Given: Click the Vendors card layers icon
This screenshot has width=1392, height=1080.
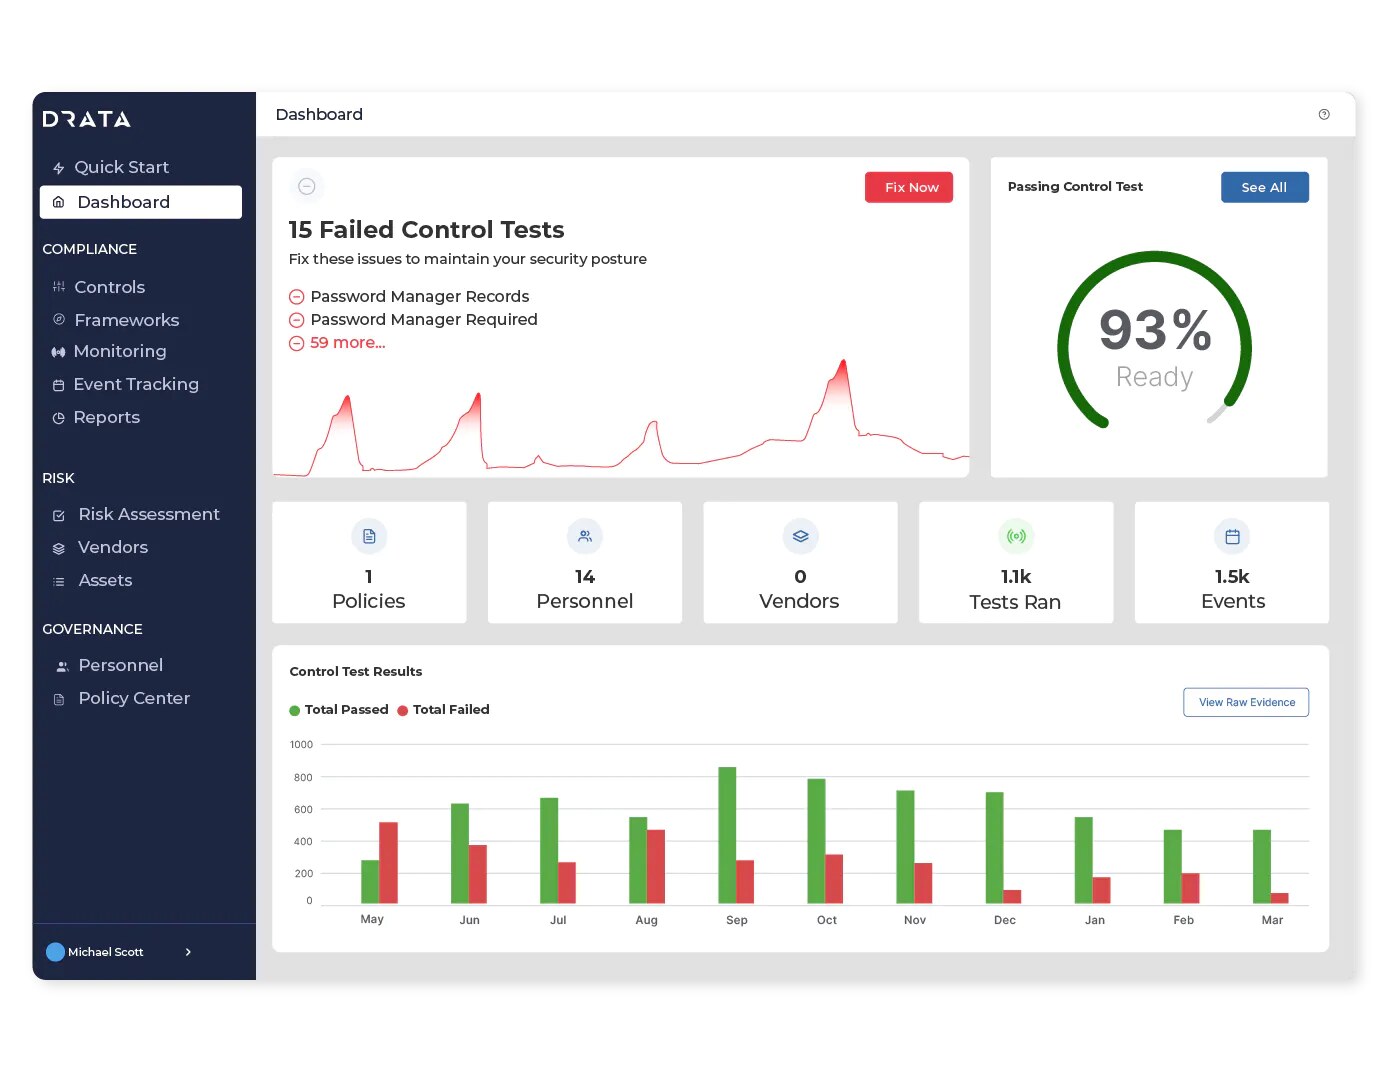Looking at the screenshot, I should pos(800,536).
